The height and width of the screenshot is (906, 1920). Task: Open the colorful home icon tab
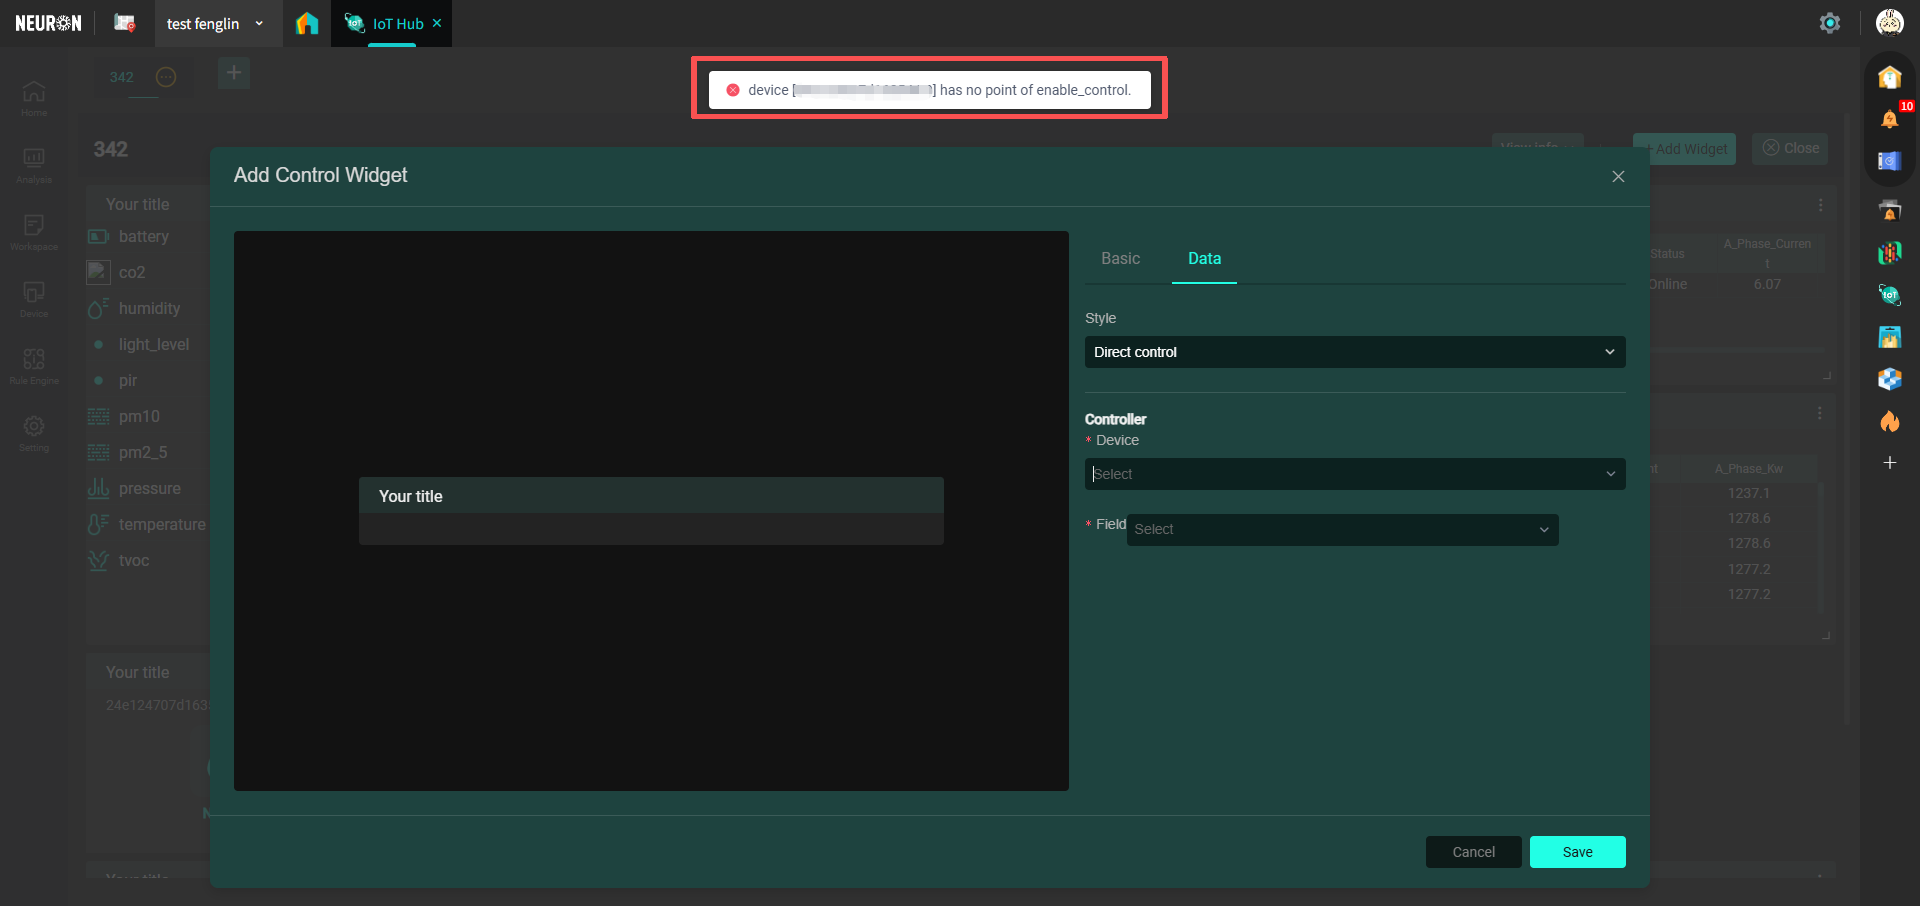307,23
